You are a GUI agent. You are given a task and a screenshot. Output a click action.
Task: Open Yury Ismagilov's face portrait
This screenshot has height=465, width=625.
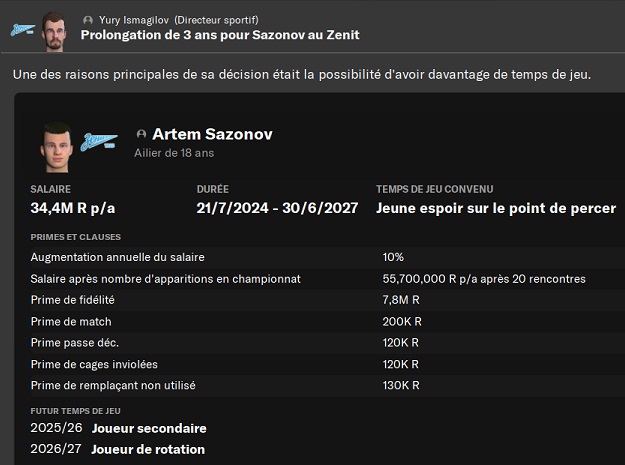click(x=56, y=30)
